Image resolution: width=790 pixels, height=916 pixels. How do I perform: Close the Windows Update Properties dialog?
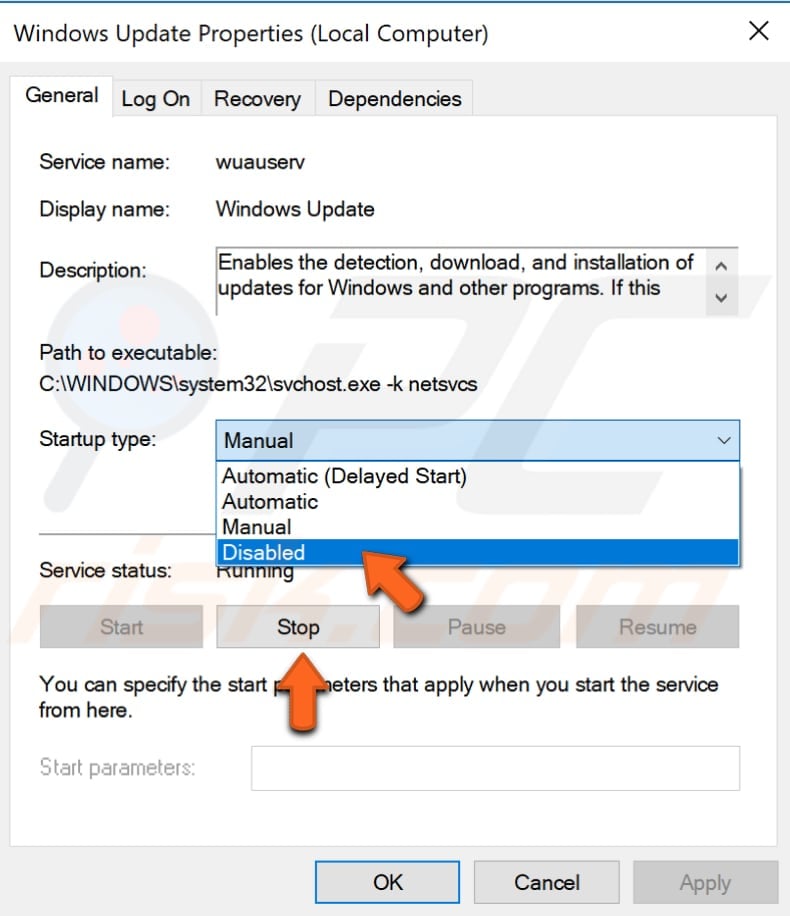pyautogui.click(x=758, y=31)
